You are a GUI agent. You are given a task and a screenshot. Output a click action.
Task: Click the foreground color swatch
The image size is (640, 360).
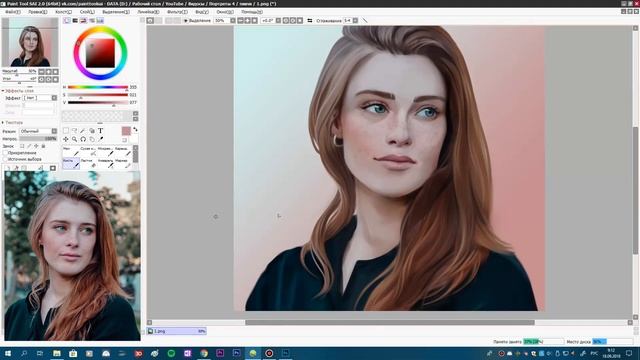click(x=126, y=131)
